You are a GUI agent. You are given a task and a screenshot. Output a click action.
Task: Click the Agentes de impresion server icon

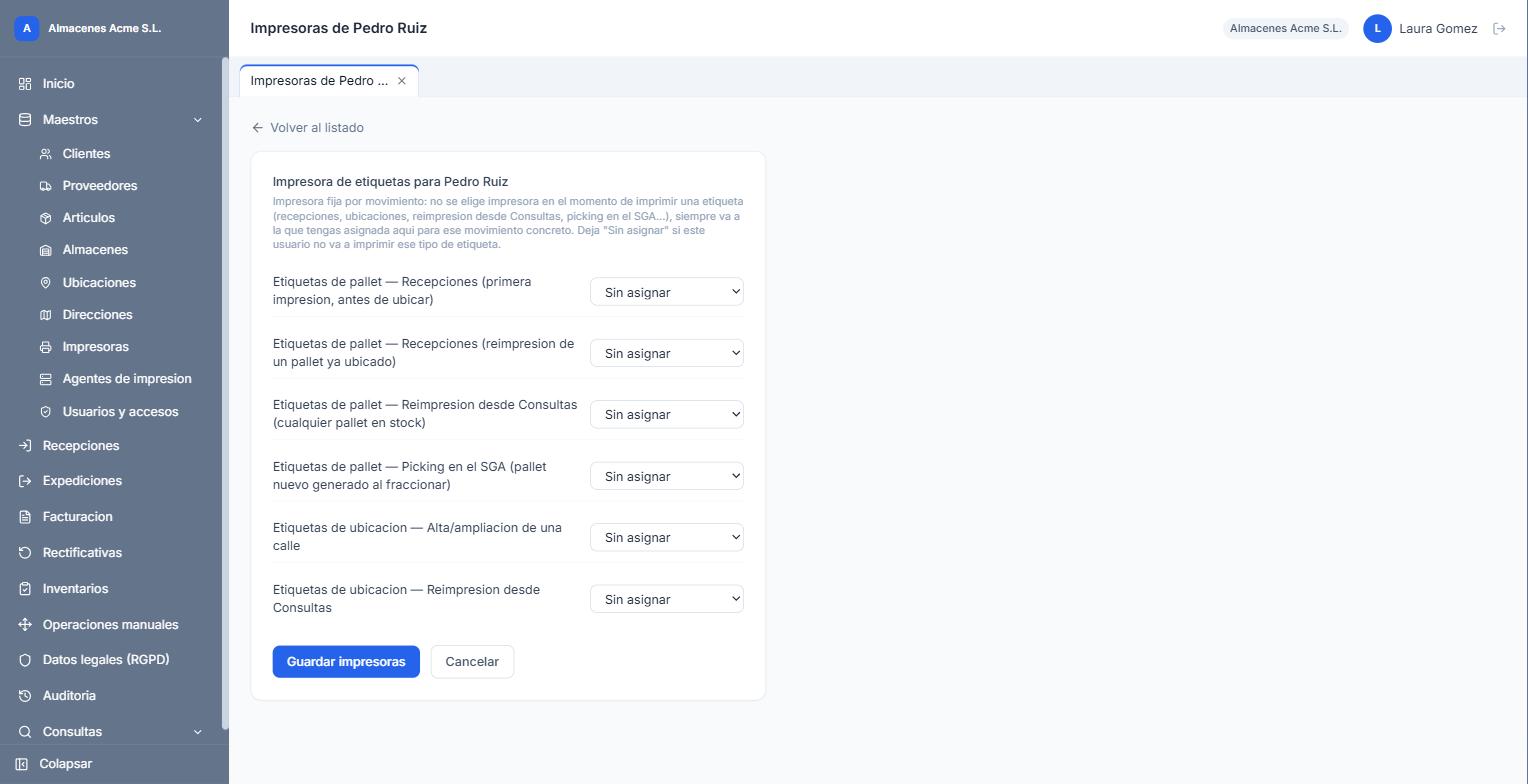point(45,379)
